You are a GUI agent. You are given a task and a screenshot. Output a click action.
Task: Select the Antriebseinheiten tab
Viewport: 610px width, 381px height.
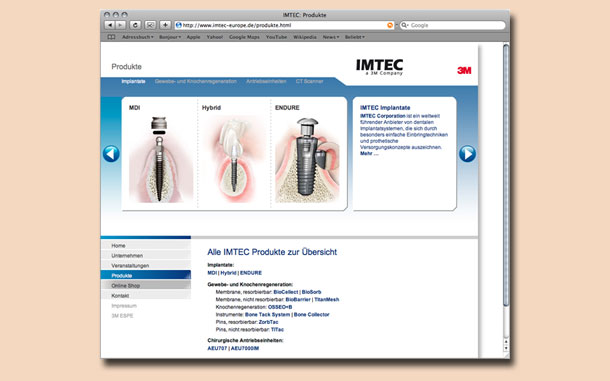click(266, 81)
